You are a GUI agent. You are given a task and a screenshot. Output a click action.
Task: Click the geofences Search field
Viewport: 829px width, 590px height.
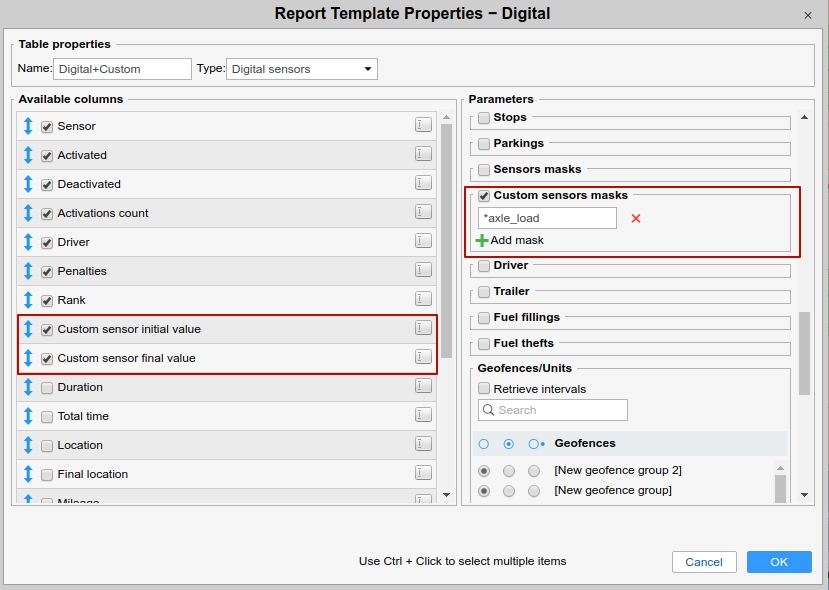[553, 410]
